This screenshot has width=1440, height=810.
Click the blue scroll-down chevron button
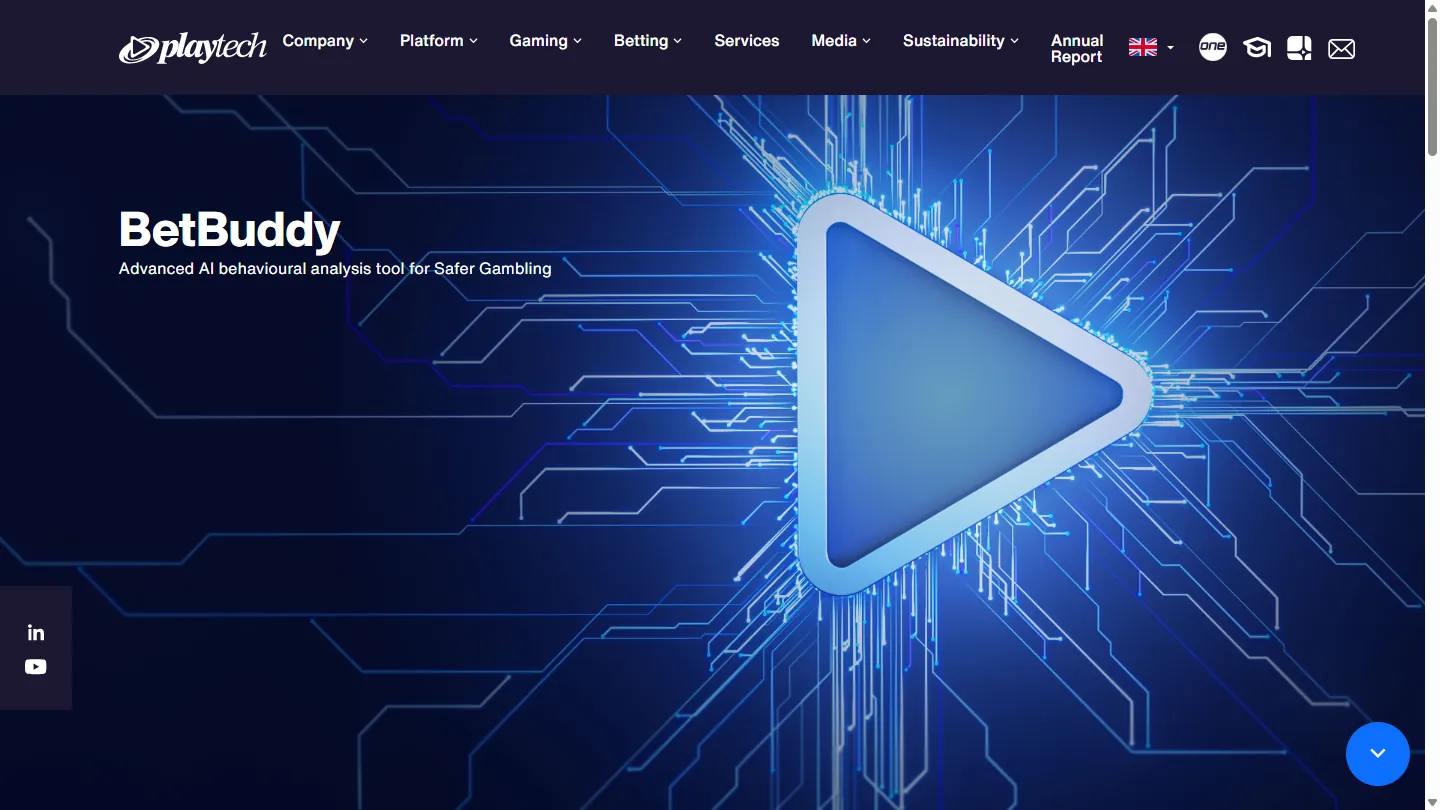coord(1378,754)
